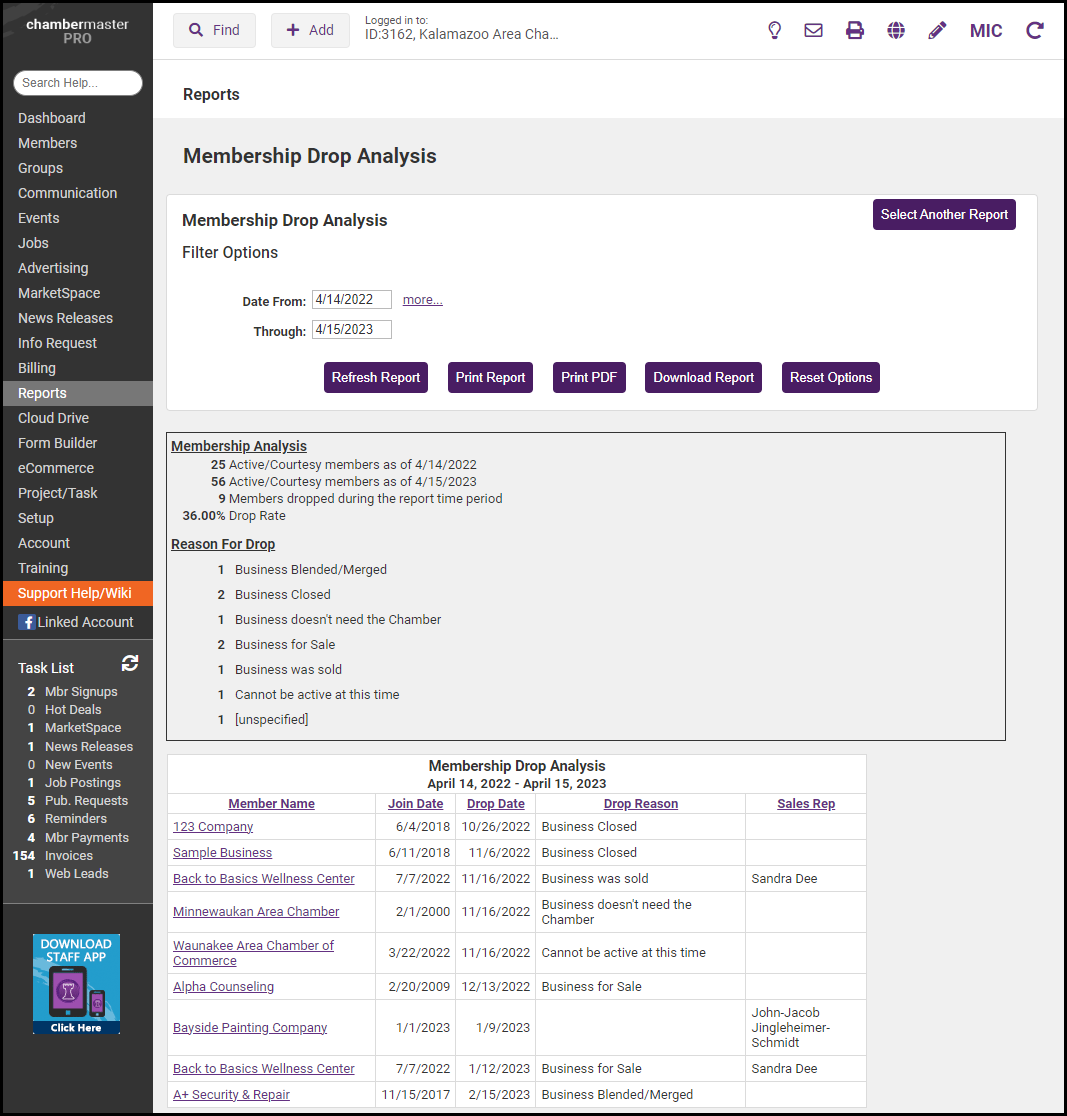
Task: Click the refresh arrow icon in header
Action: (x=1035, y=30)
